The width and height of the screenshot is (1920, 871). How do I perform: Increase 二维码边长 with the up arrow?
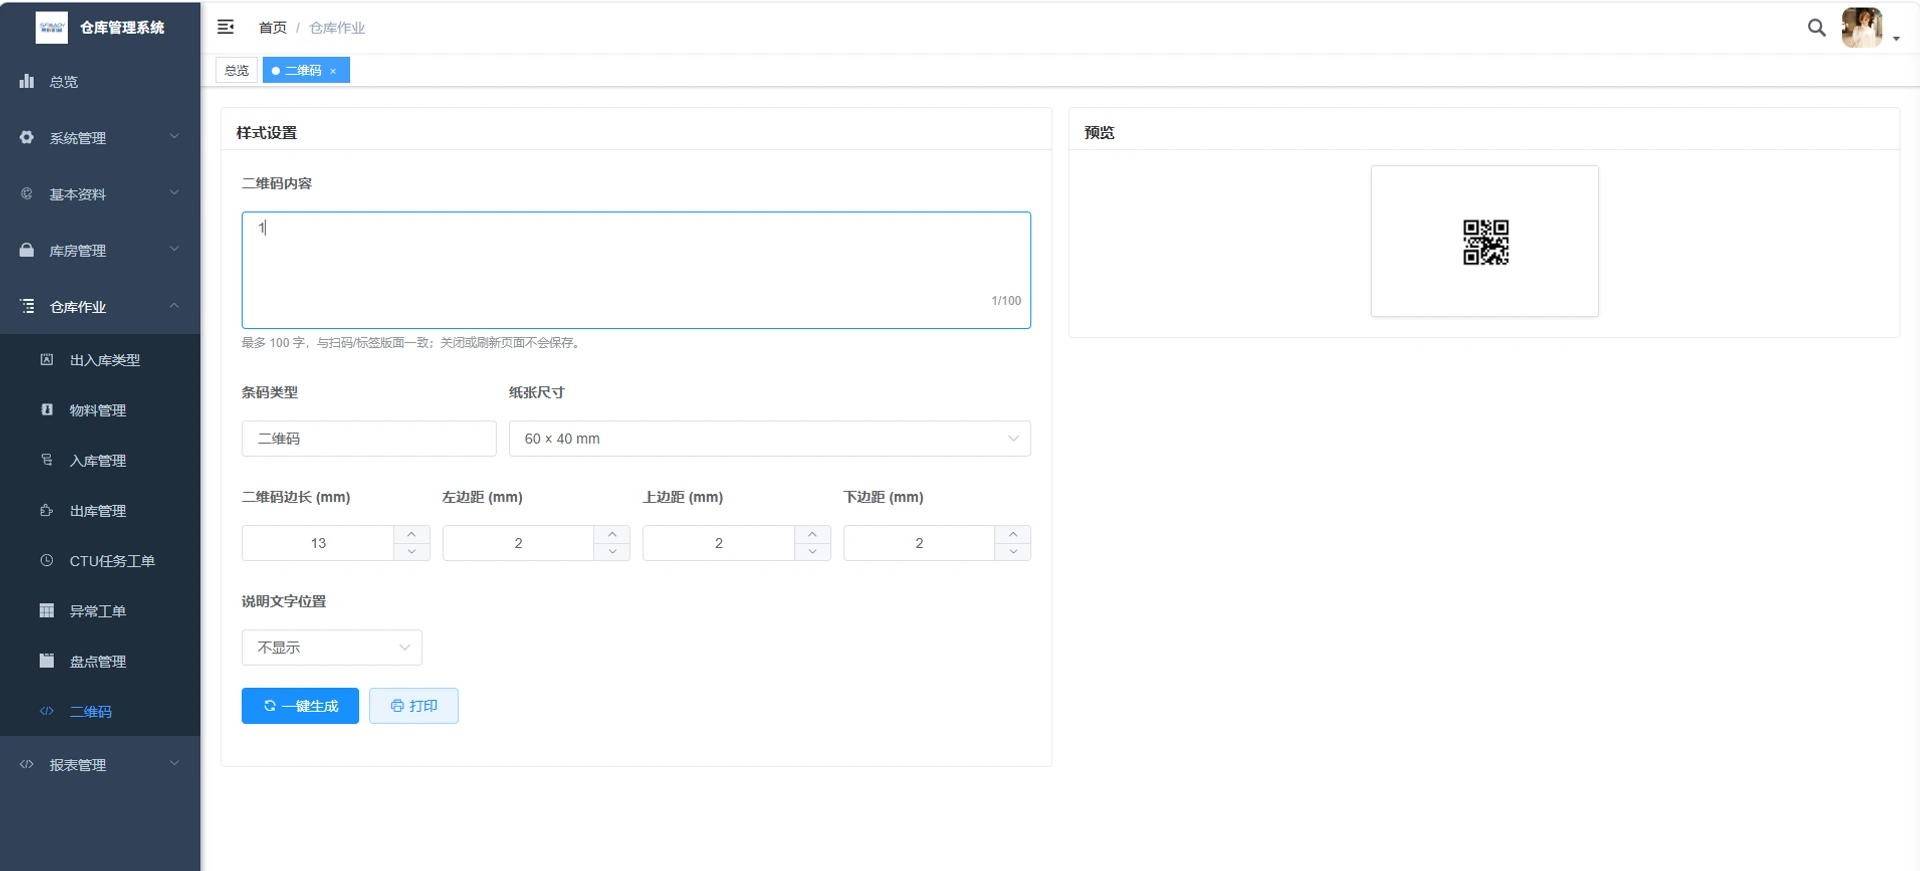(411, 534)
